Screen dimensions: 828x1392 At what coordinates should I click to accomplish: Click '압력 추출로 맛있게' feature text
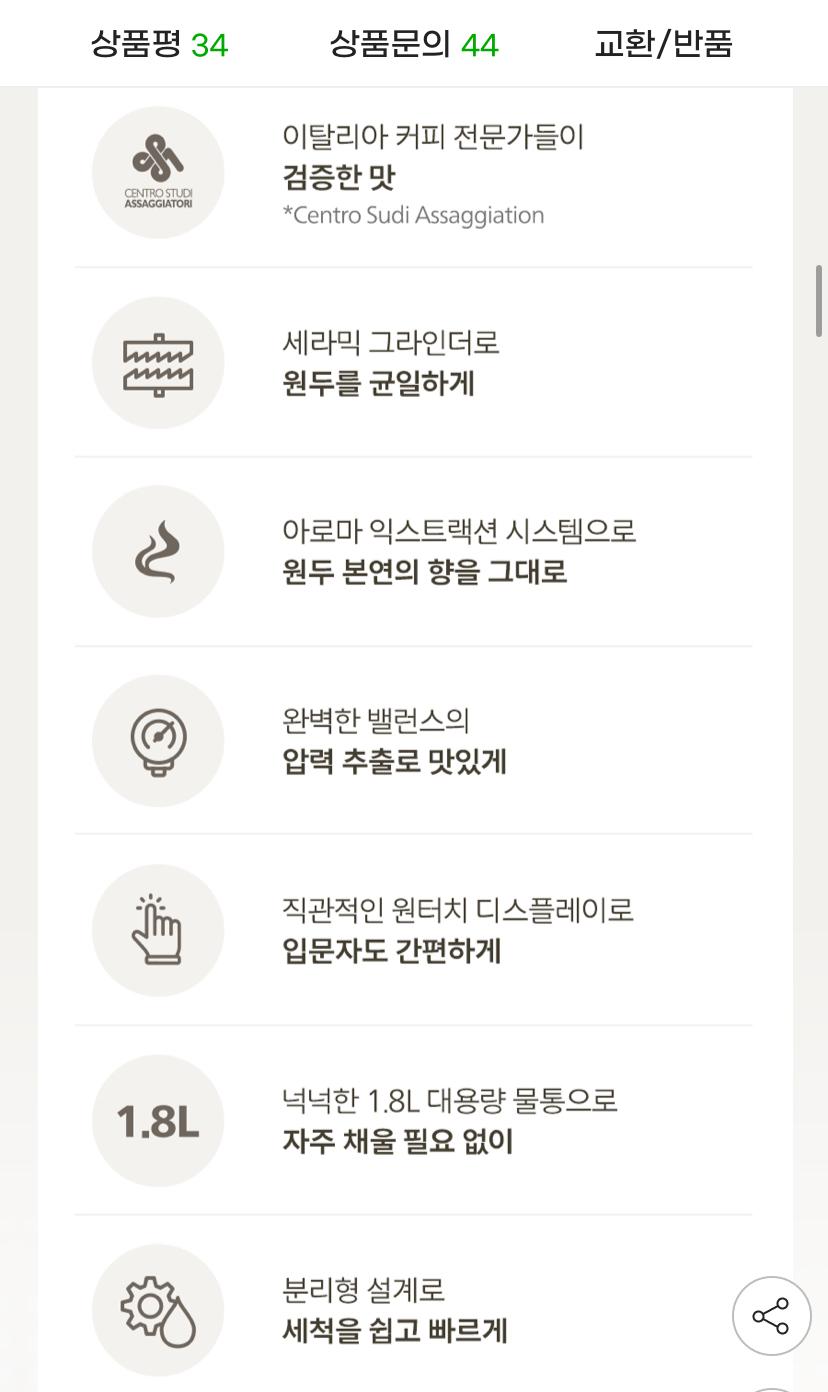tap(394, 762)
